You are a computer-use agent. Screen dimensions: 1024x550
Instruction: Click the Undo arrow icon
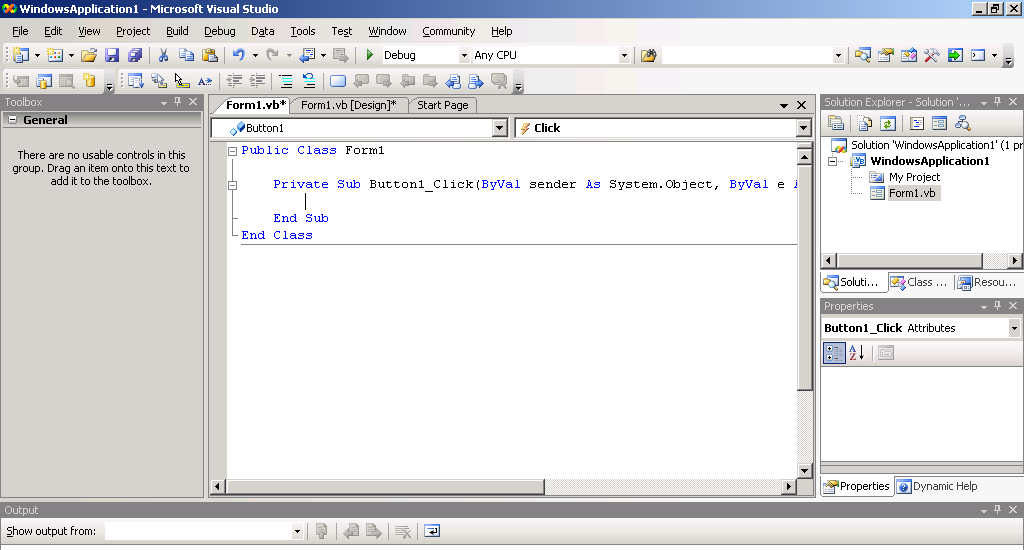point(238,56)
